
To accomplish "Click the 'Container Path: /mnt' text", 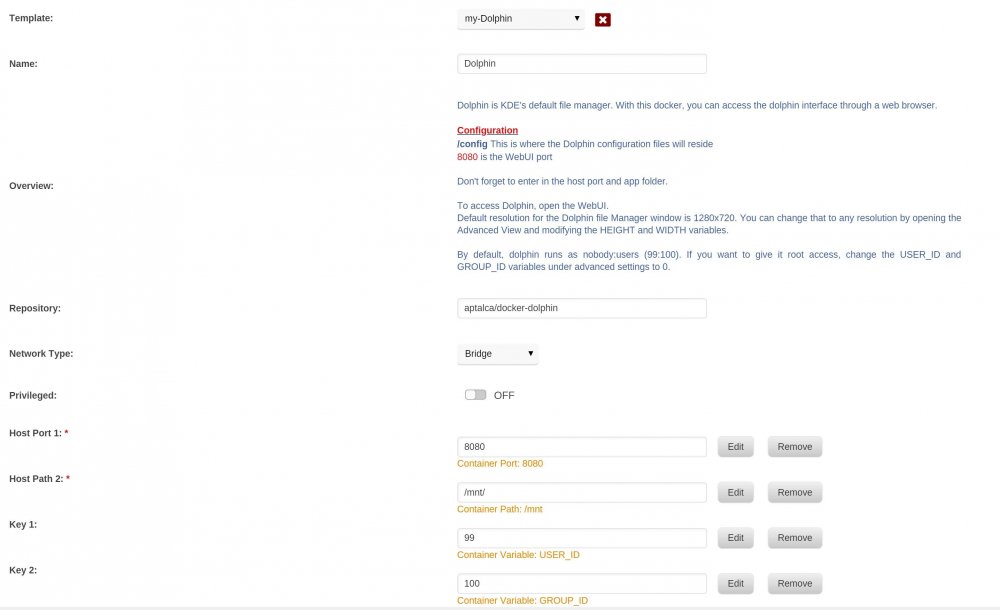I will (x=499, y=509).
